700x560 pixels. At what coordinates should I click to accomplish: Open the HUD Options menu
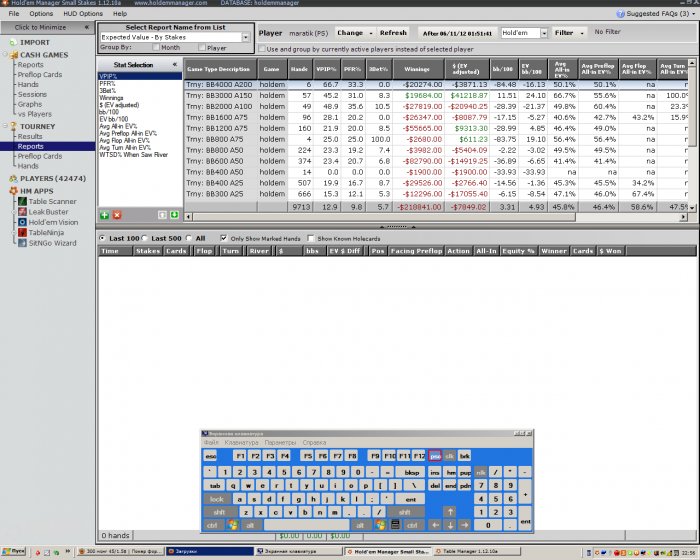83,13
